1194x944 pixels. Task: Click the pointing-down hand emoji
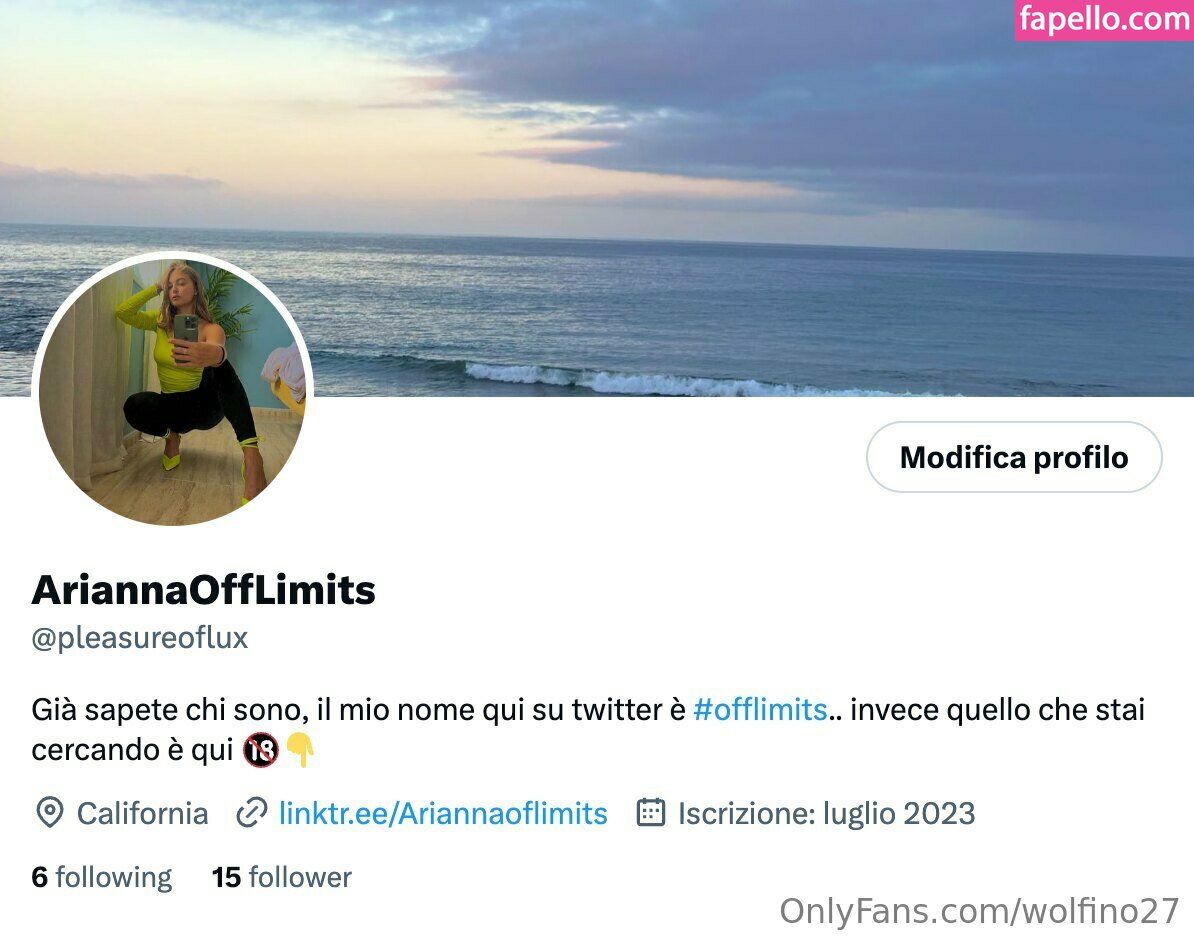point(302,750)
